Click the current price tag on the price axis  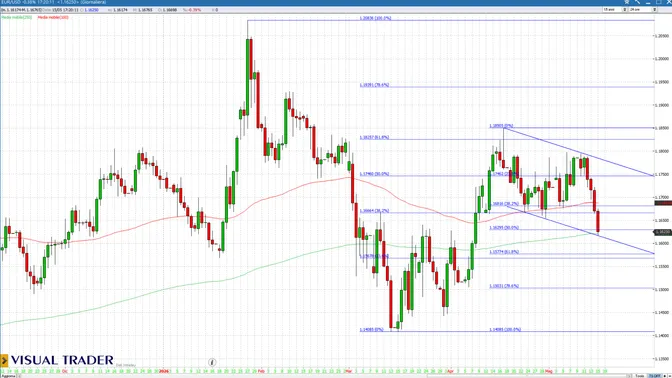click(x=663, y=232)
